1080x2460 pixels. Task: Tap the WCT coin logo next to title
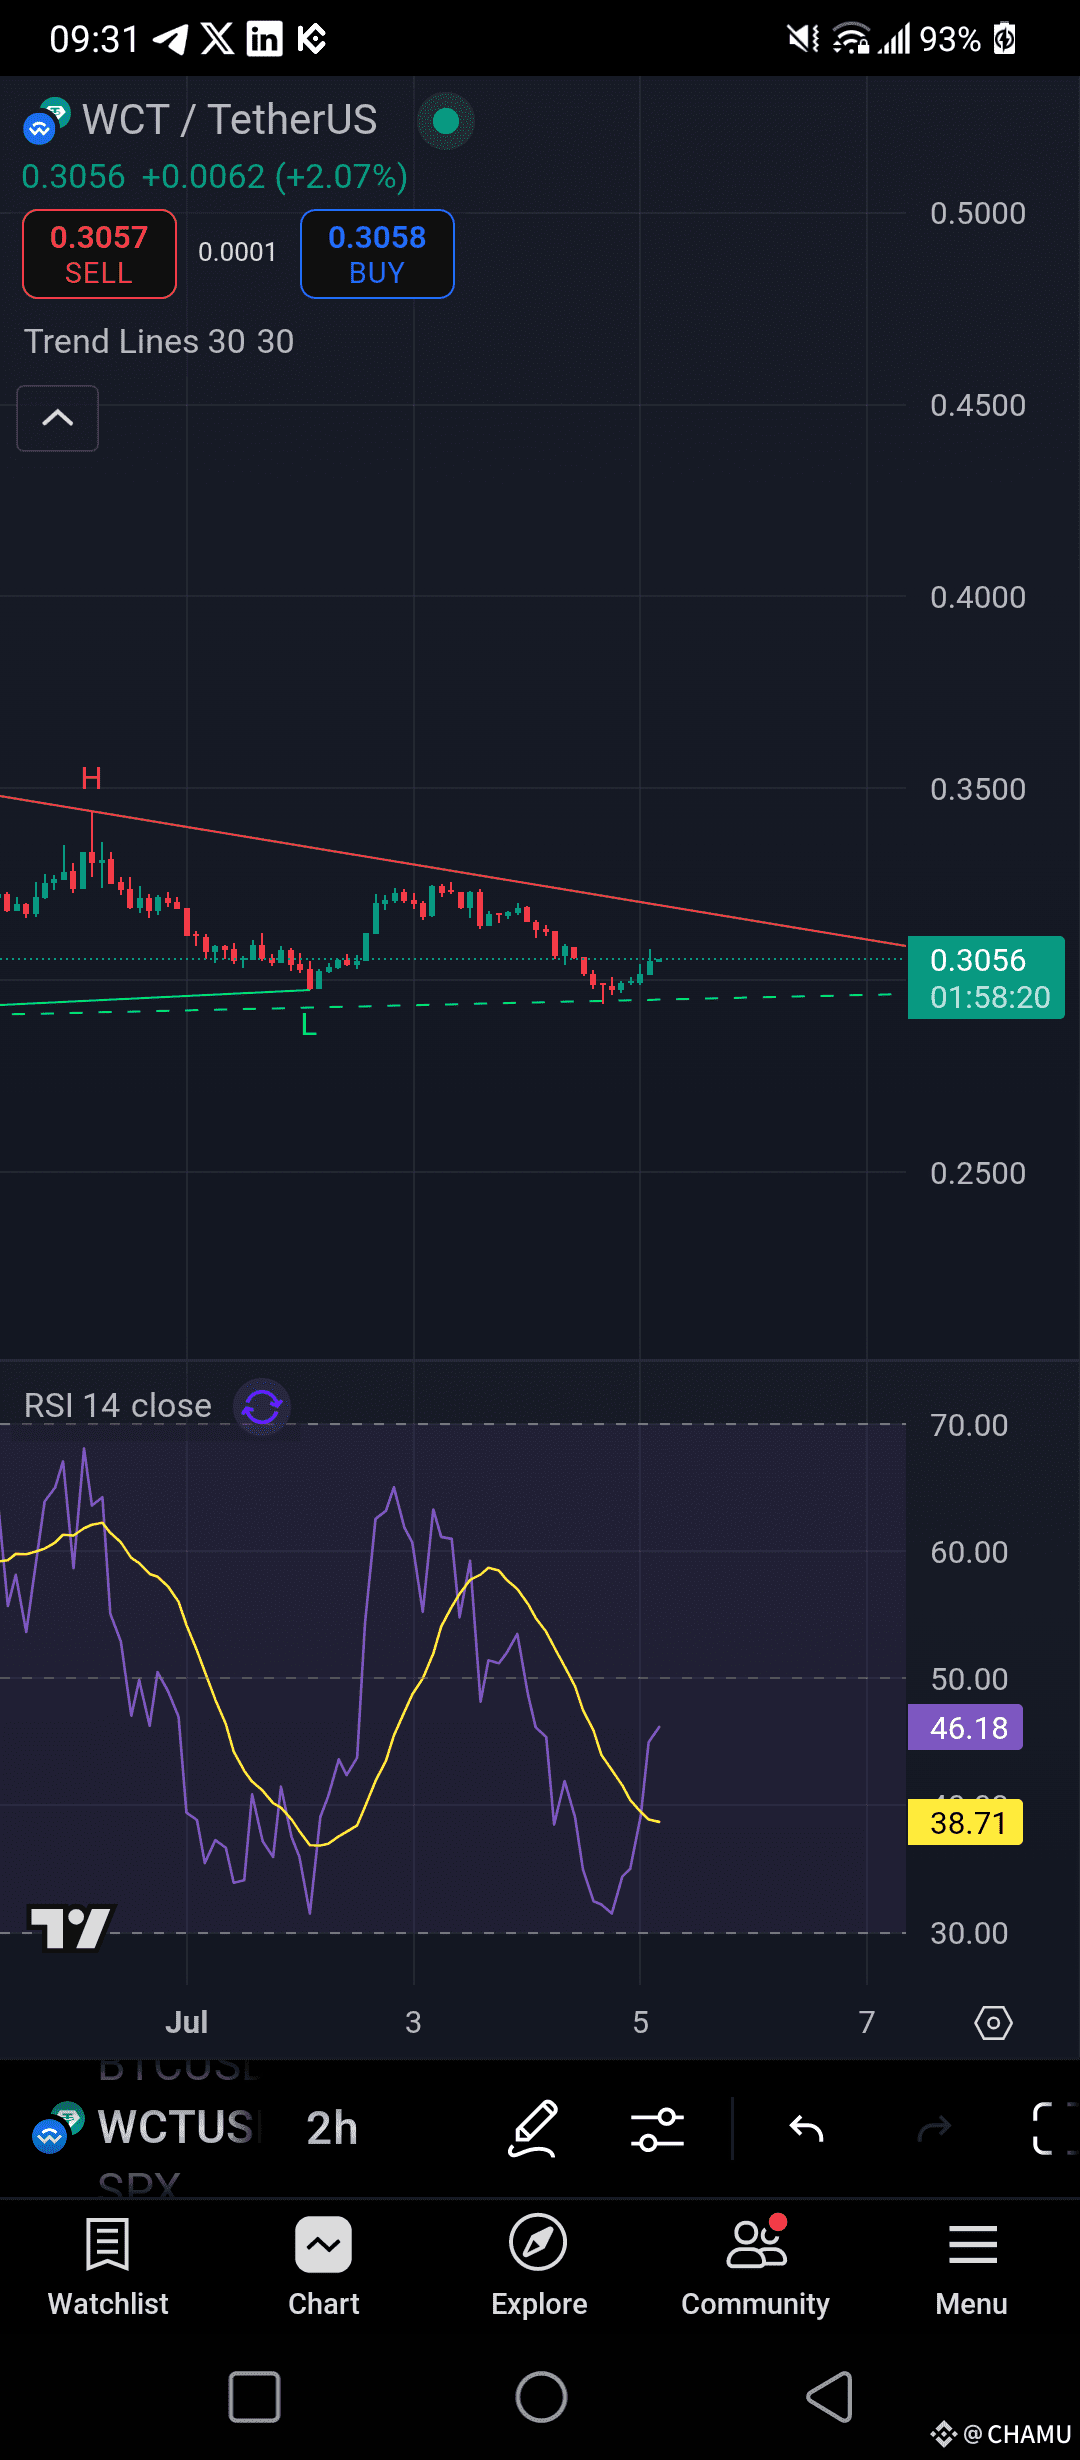coord(46,120)
